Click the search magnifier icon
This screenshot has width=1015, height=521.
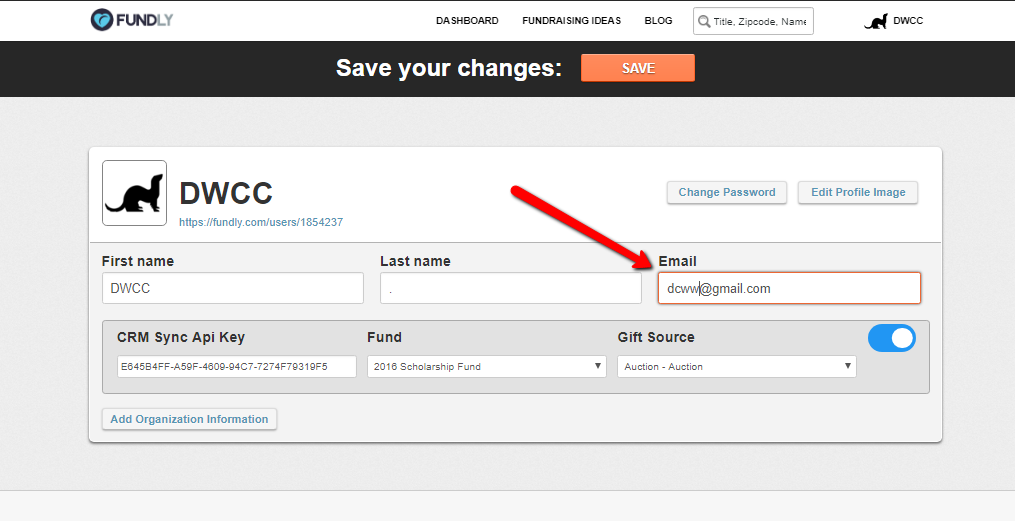click(x=704, y=21)
